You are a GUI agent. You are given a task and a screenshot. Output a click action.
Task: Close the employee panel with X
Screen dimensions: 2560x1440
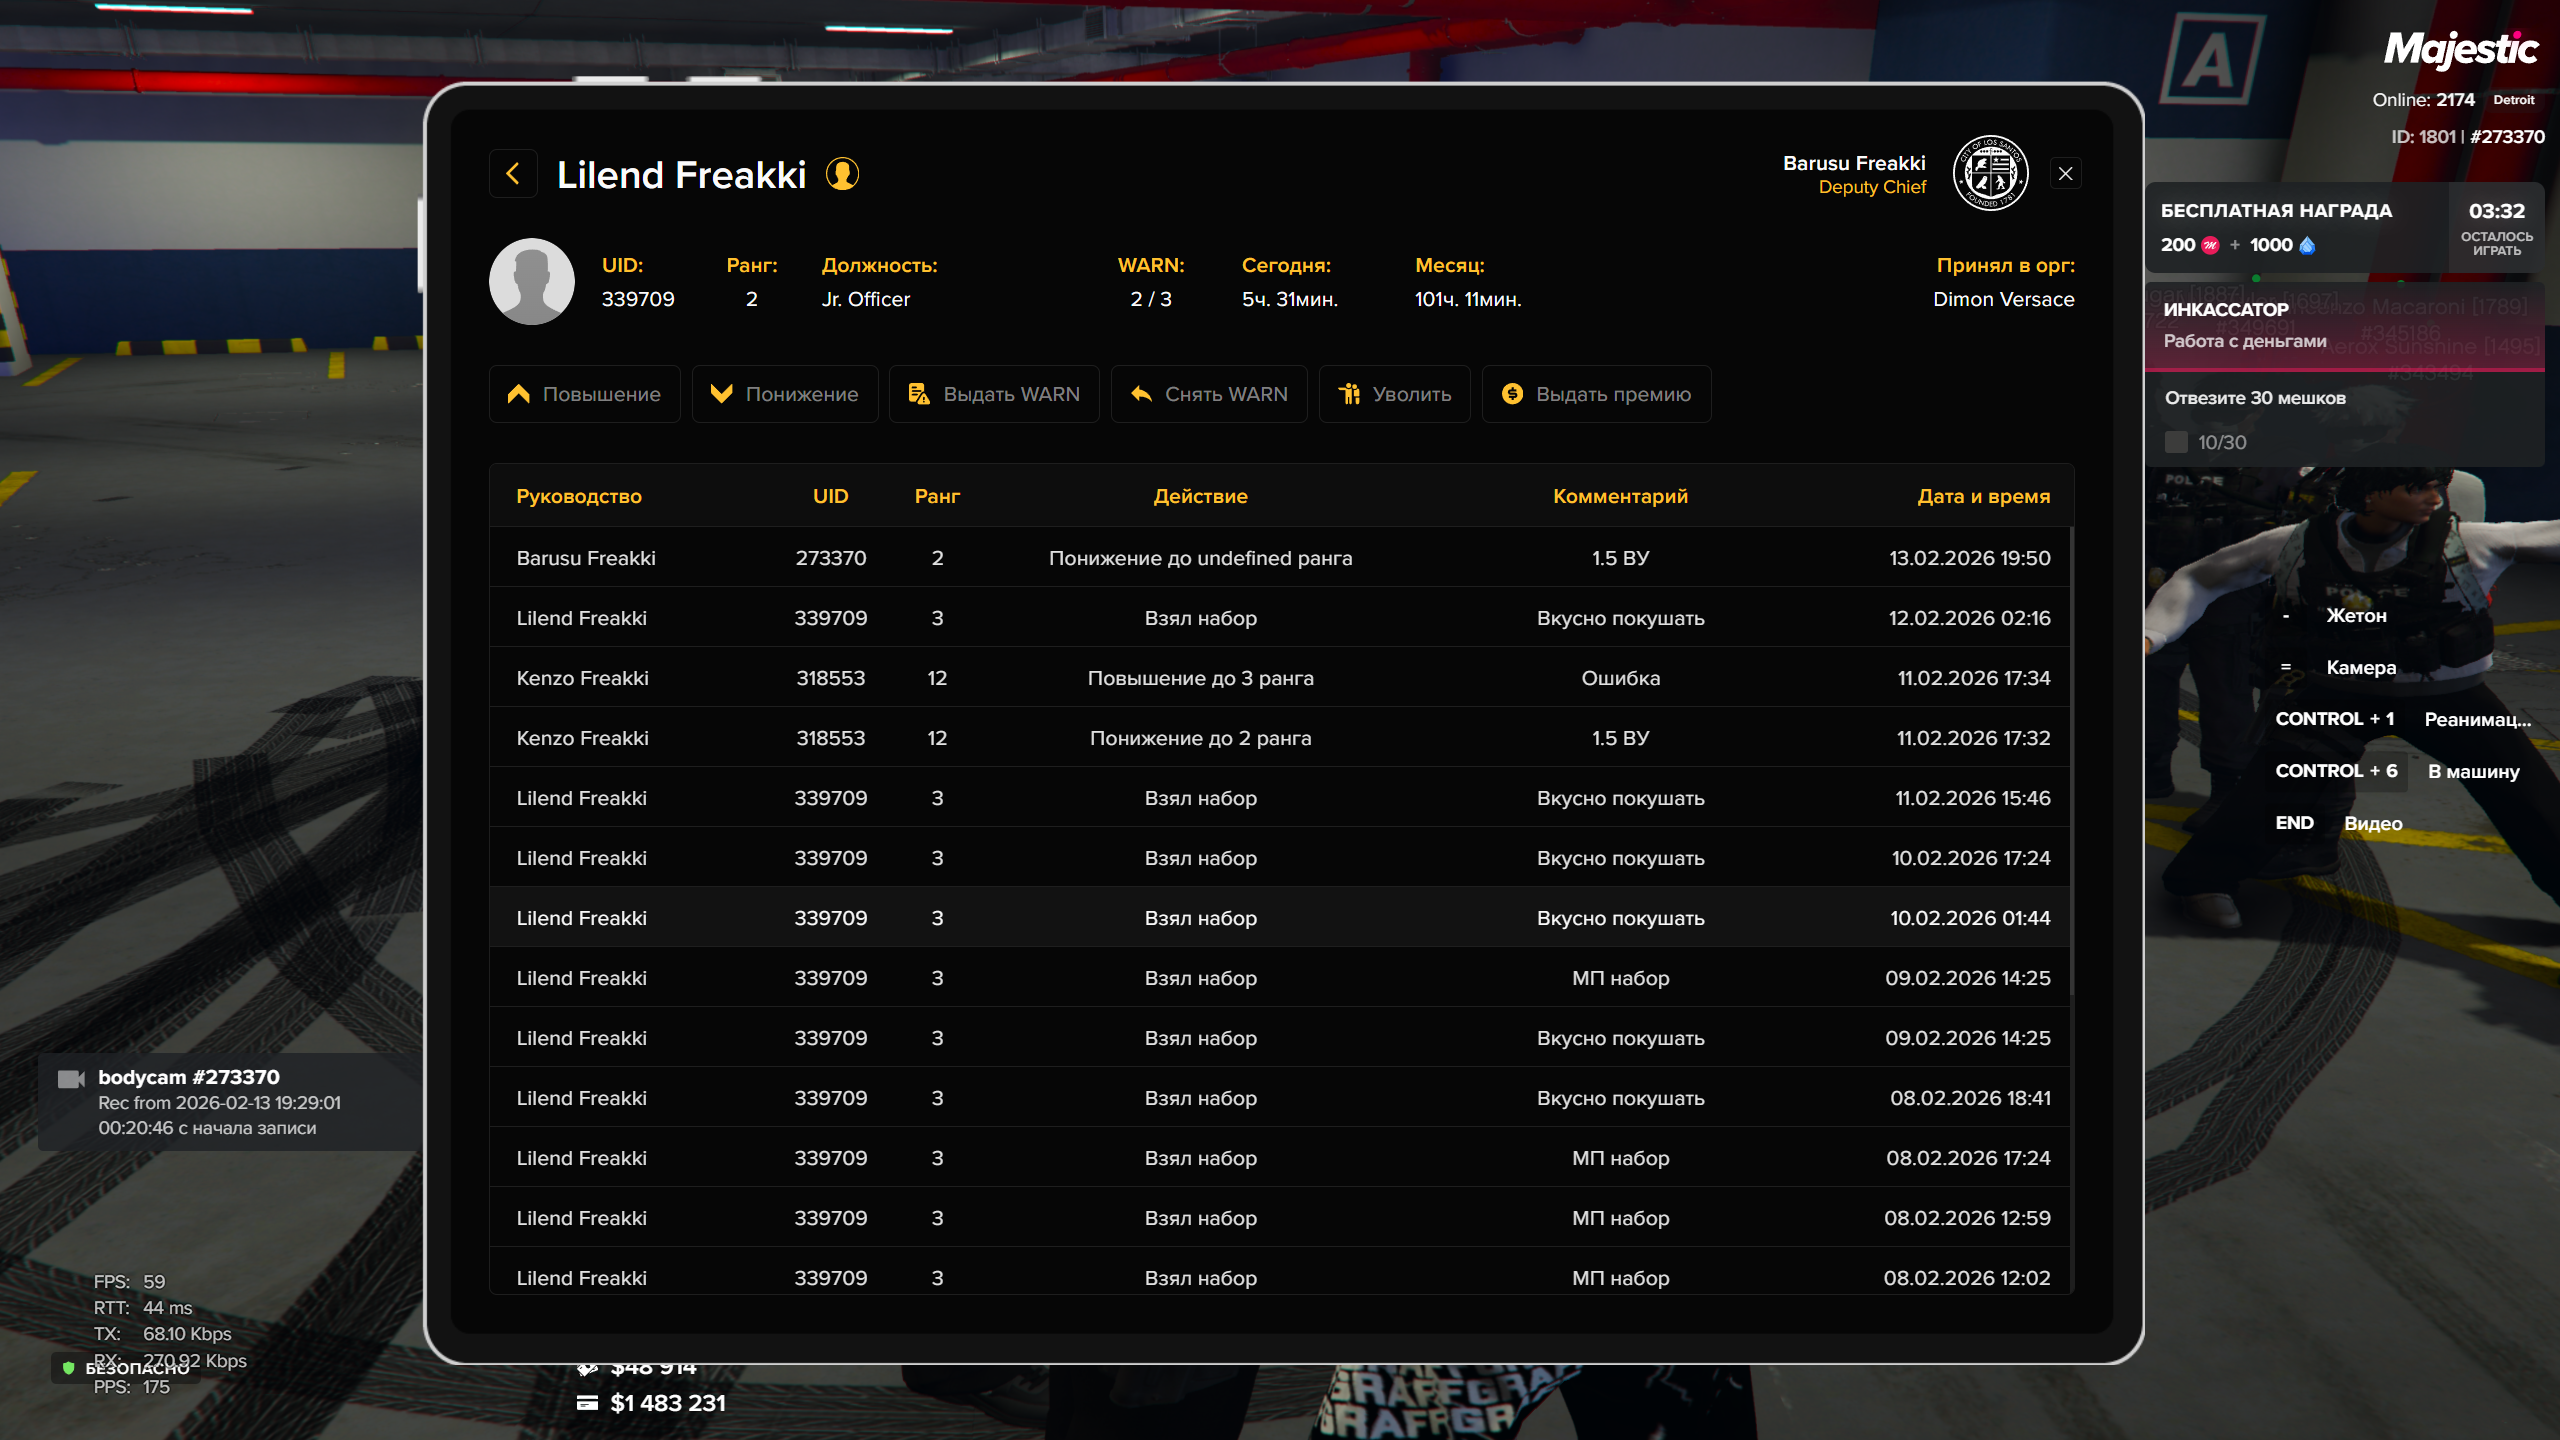[x=2065, y=174]
